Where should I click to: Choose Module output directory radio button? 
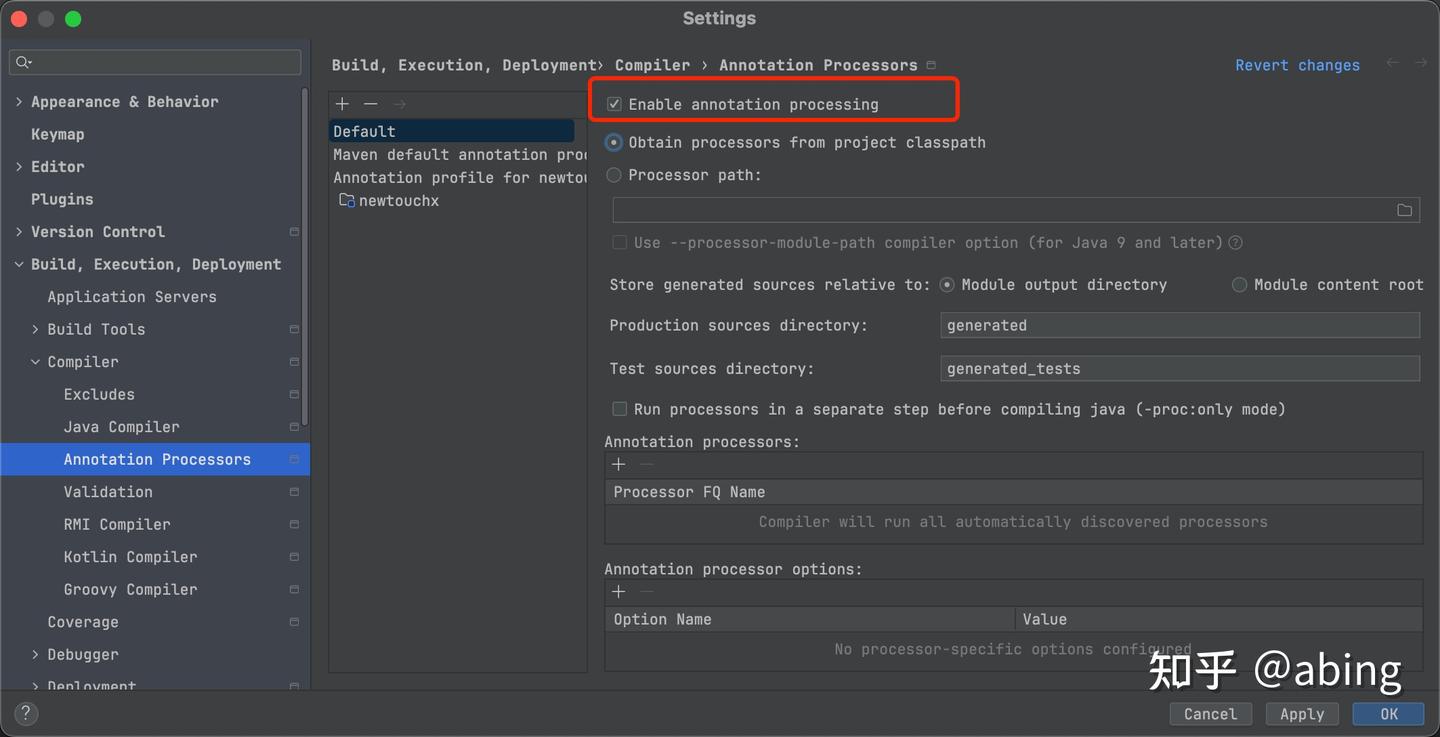(x=947, y=285)
